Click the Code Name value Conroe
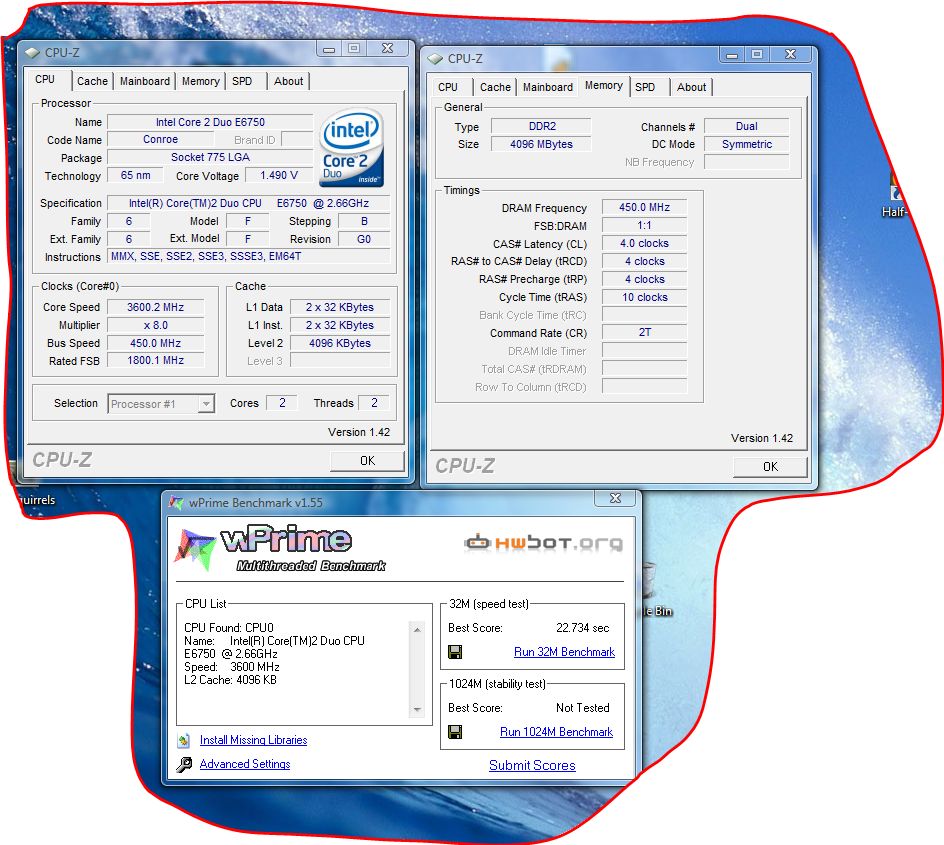The image size is (944, 845). point(160,139)
